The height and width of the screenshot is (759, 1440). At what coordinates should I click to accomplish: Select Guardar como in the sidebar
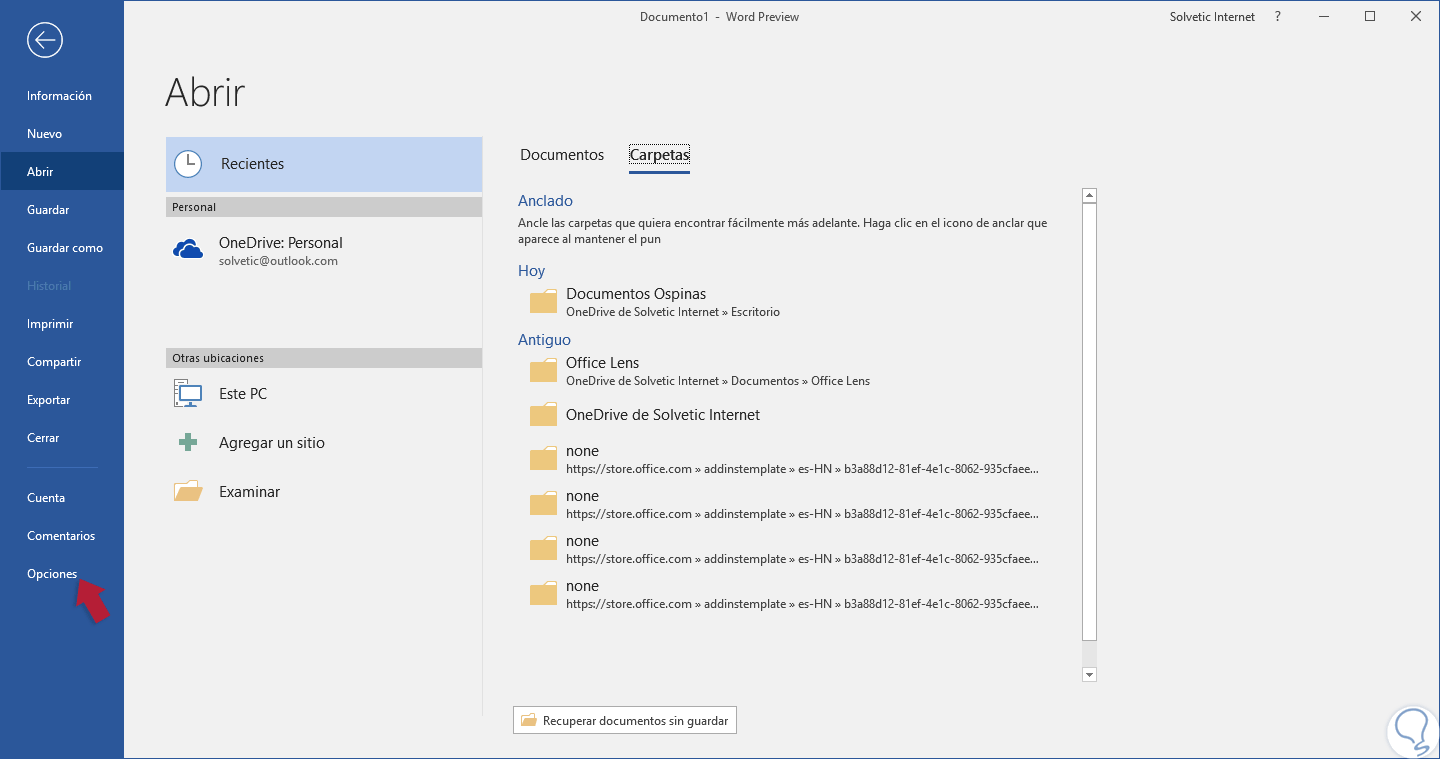pos(65,248)
